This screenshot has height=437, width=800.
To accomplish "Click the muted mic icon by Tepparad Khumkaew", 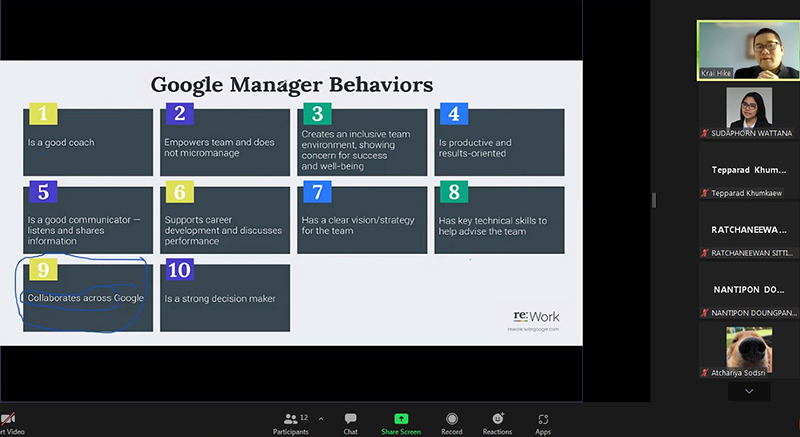I will coord(705,193).
